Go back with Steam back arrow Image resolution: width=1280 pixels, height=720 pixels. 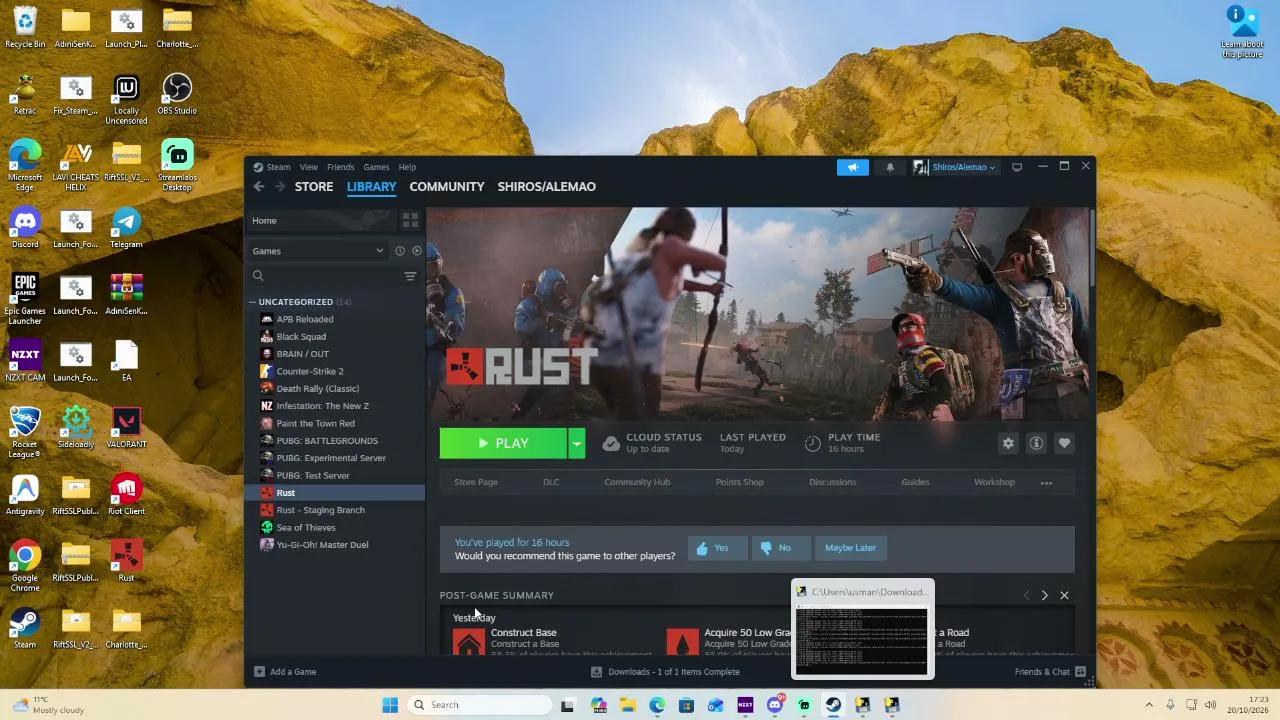click(259, 186)
